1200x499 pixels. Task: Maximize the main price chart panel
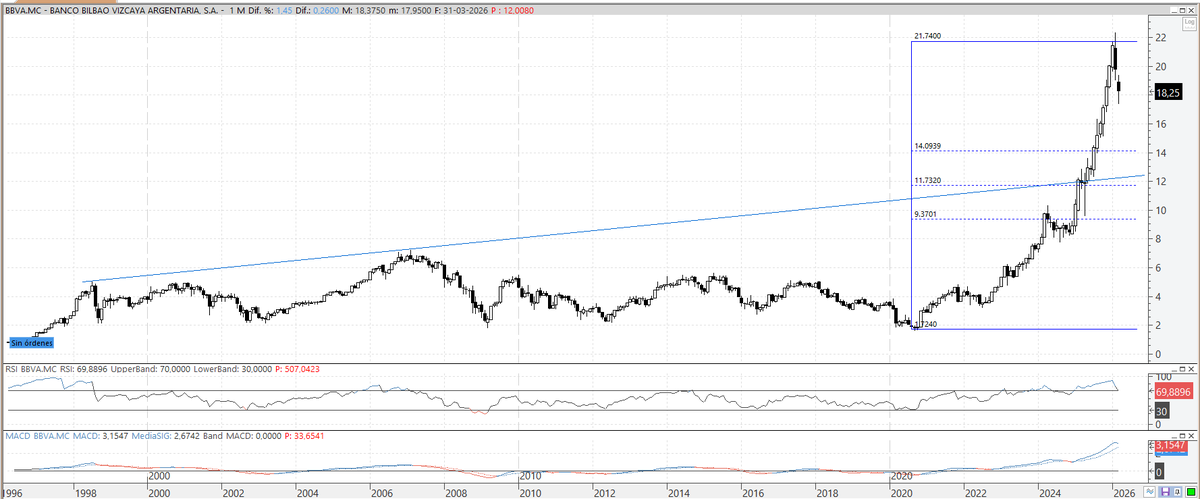click(1182, 10)
